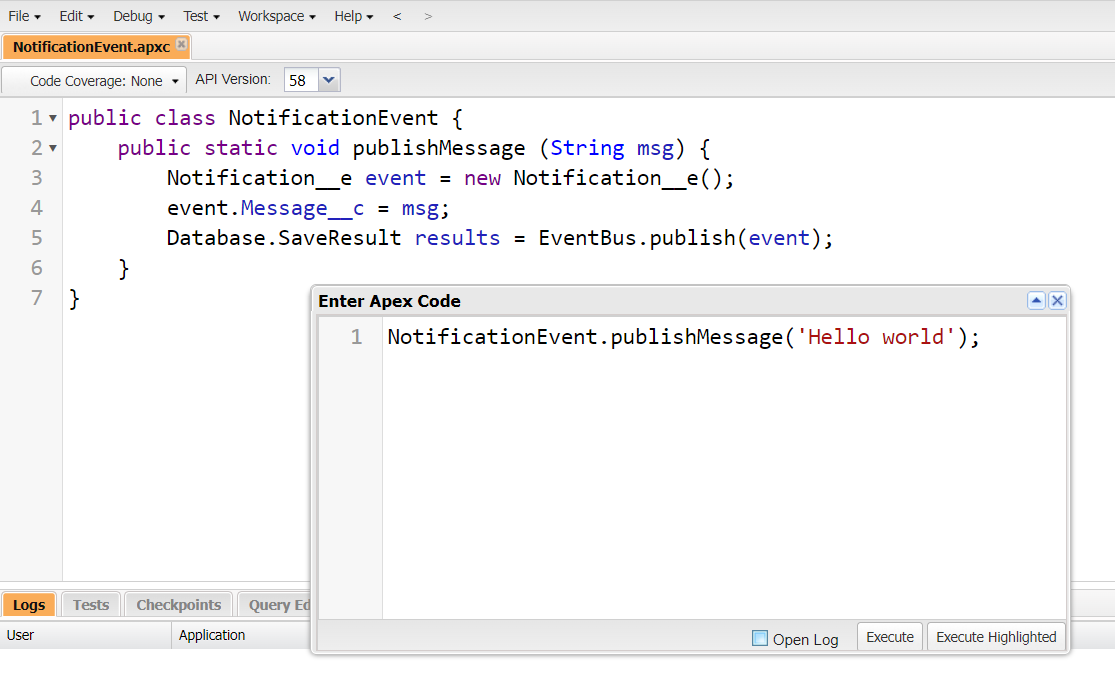Switch to the Query Editor tab
The width and height of the screenshot is (1115, 692).
[274, 605]
